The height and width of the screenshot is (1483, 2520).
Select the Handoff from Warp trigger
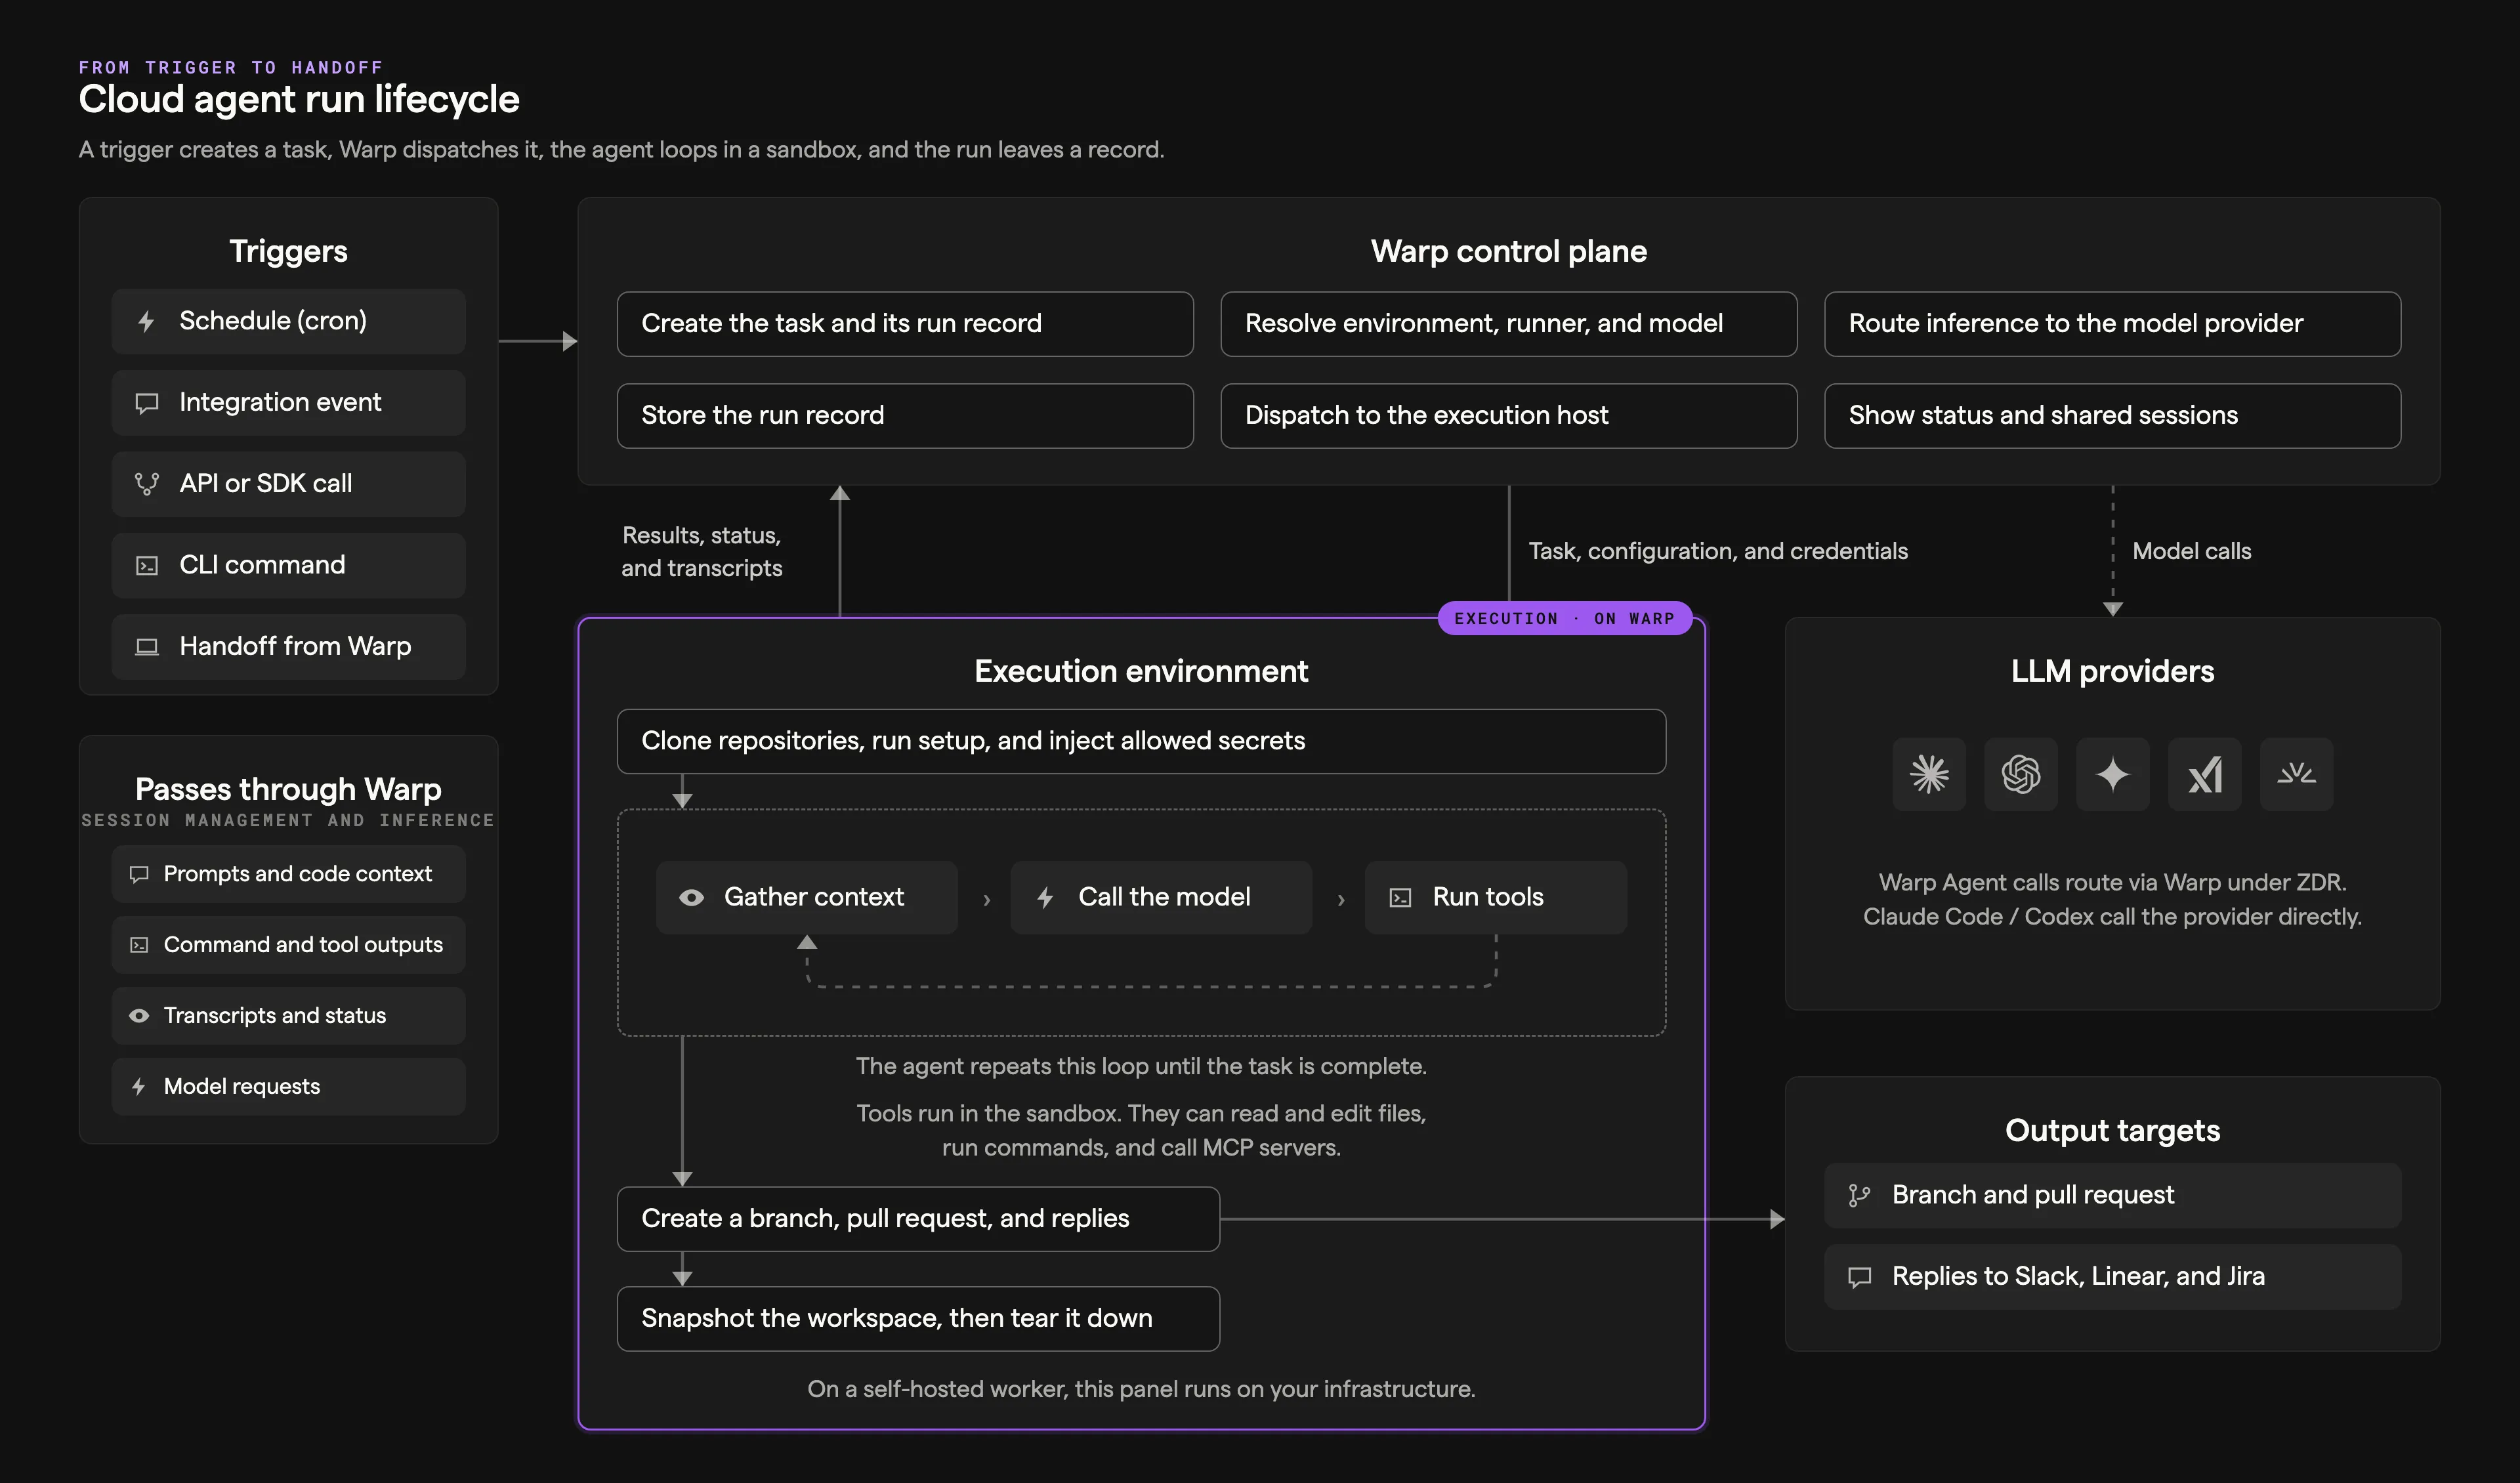pos(289,647)
